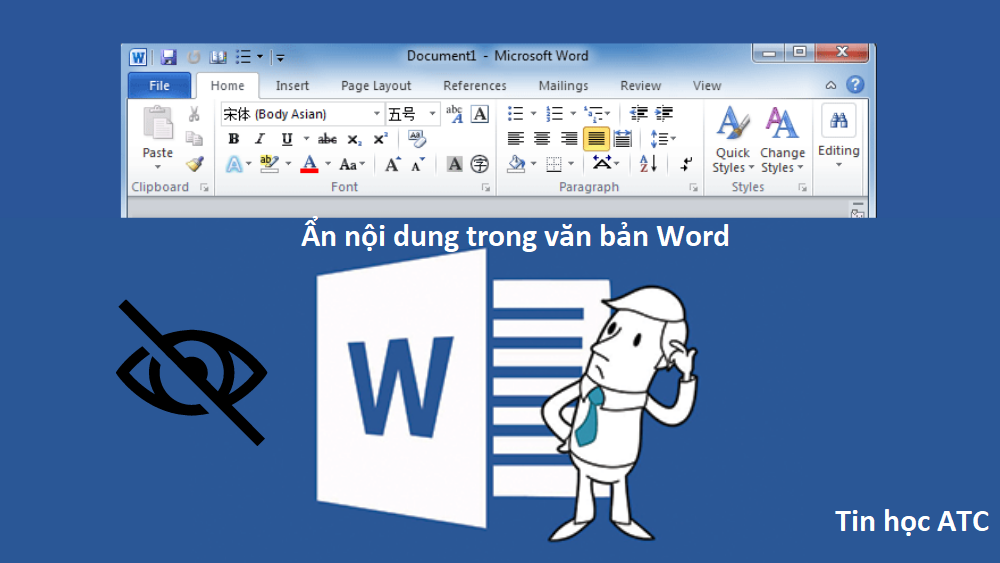The image size is (1000, 563).
Task: Click the Redo/Repeat arrow icon
Action: (194, 57)
